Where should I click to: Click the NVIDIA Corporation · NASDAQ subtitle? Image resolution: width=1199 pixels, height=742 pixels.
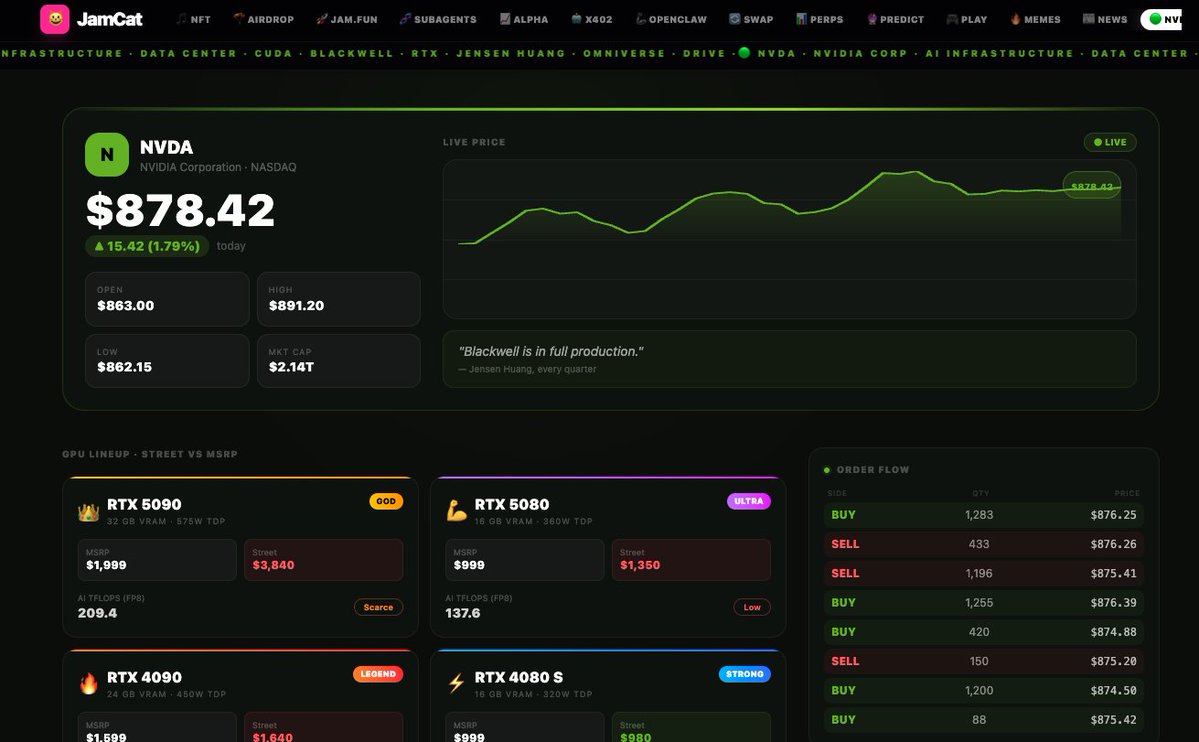coord(218,167)
